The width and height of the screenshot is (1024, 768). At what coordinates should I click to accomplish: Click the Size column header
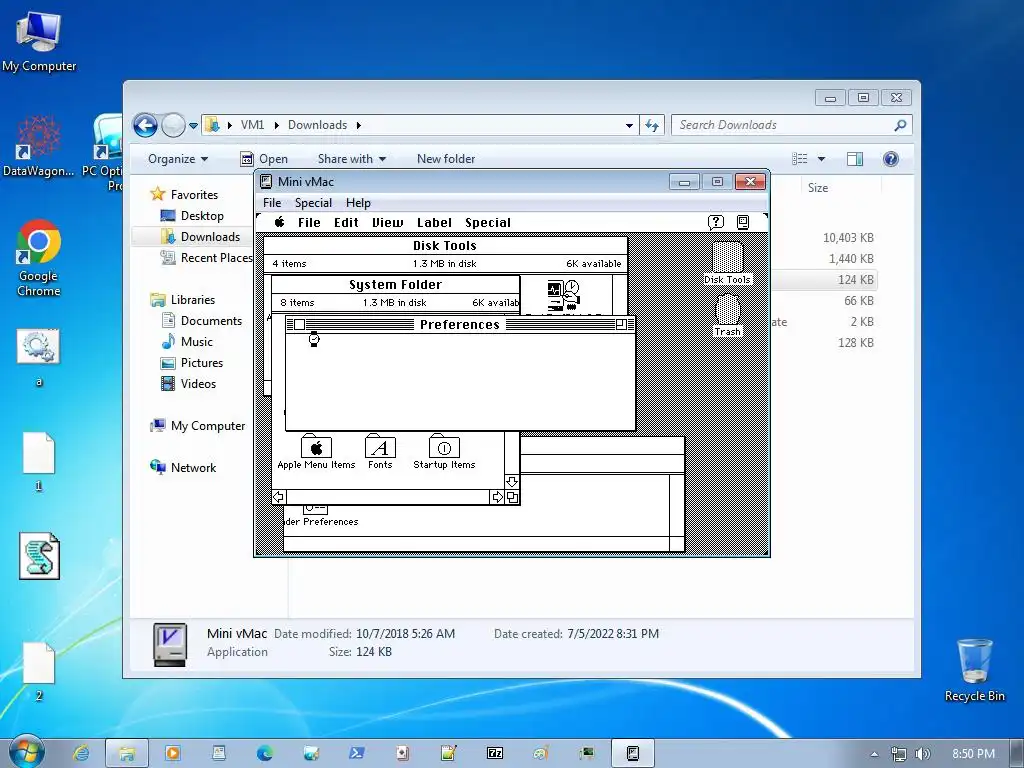(818, 188)
